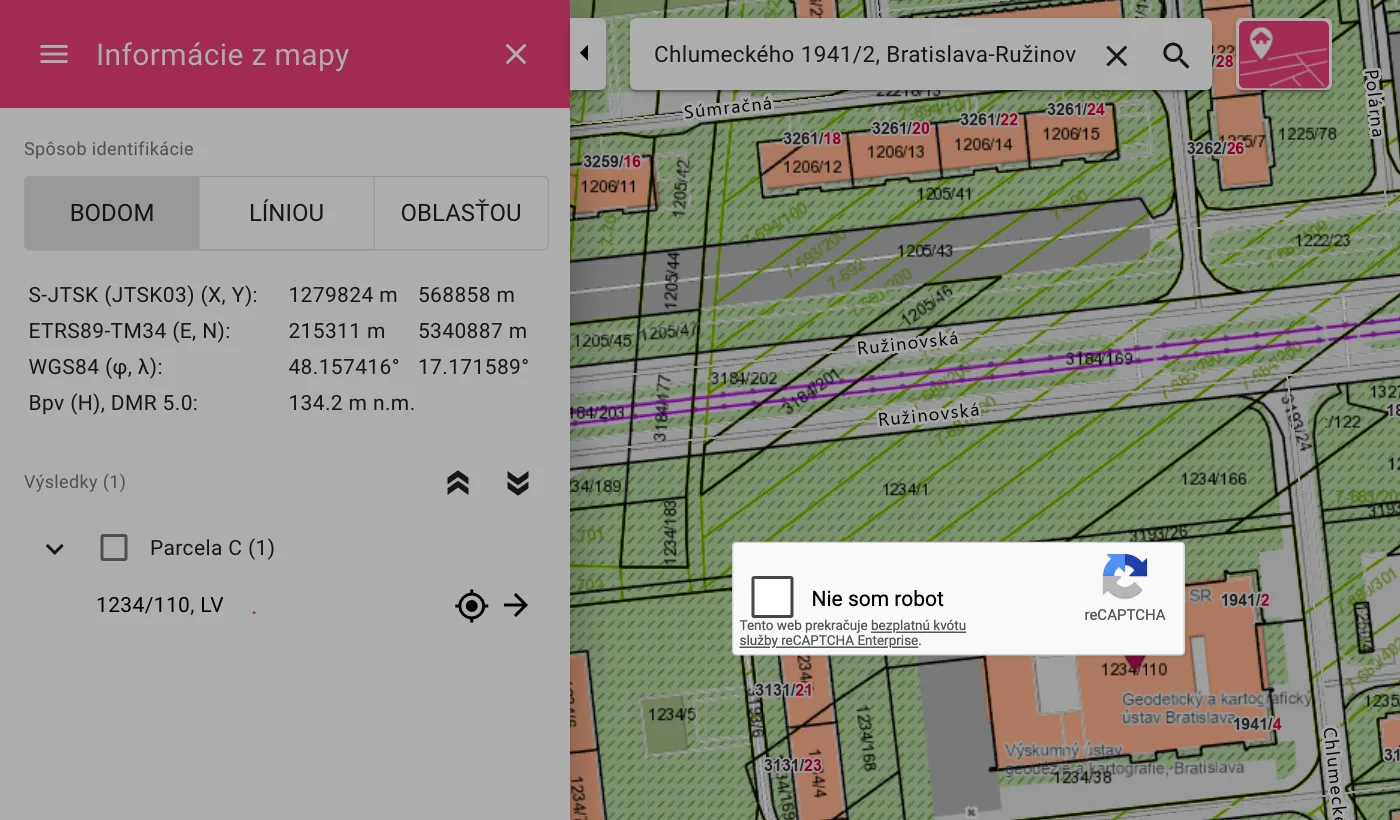Check the Nie som robot checkbox
Viewport: 1400px width, 820px height.
pyautogui.click(x=773, y=597)
